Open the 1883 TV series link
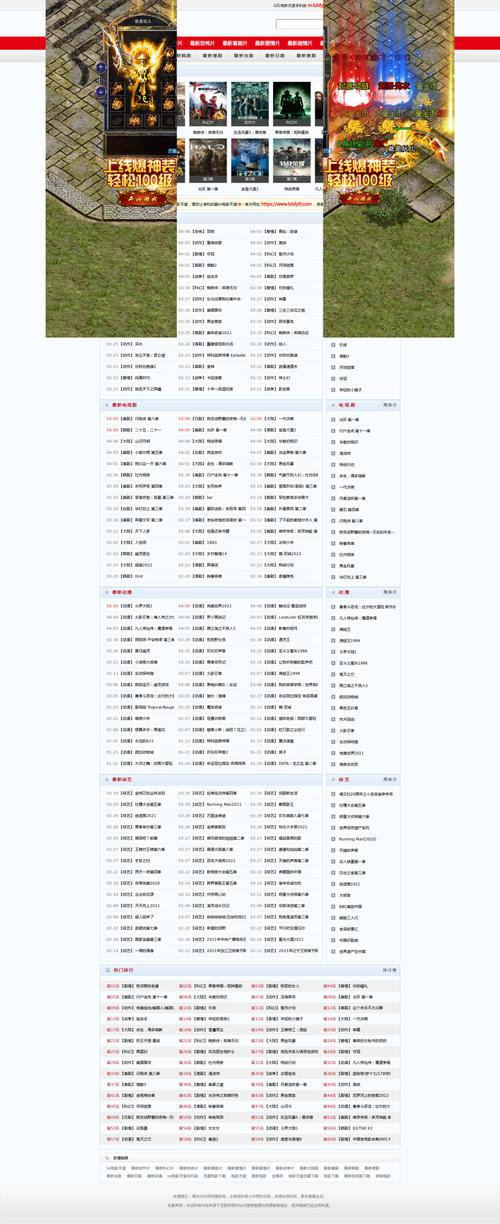Image resolution: width=500 pixels, height=1224 pixels. tap(211, 542)
